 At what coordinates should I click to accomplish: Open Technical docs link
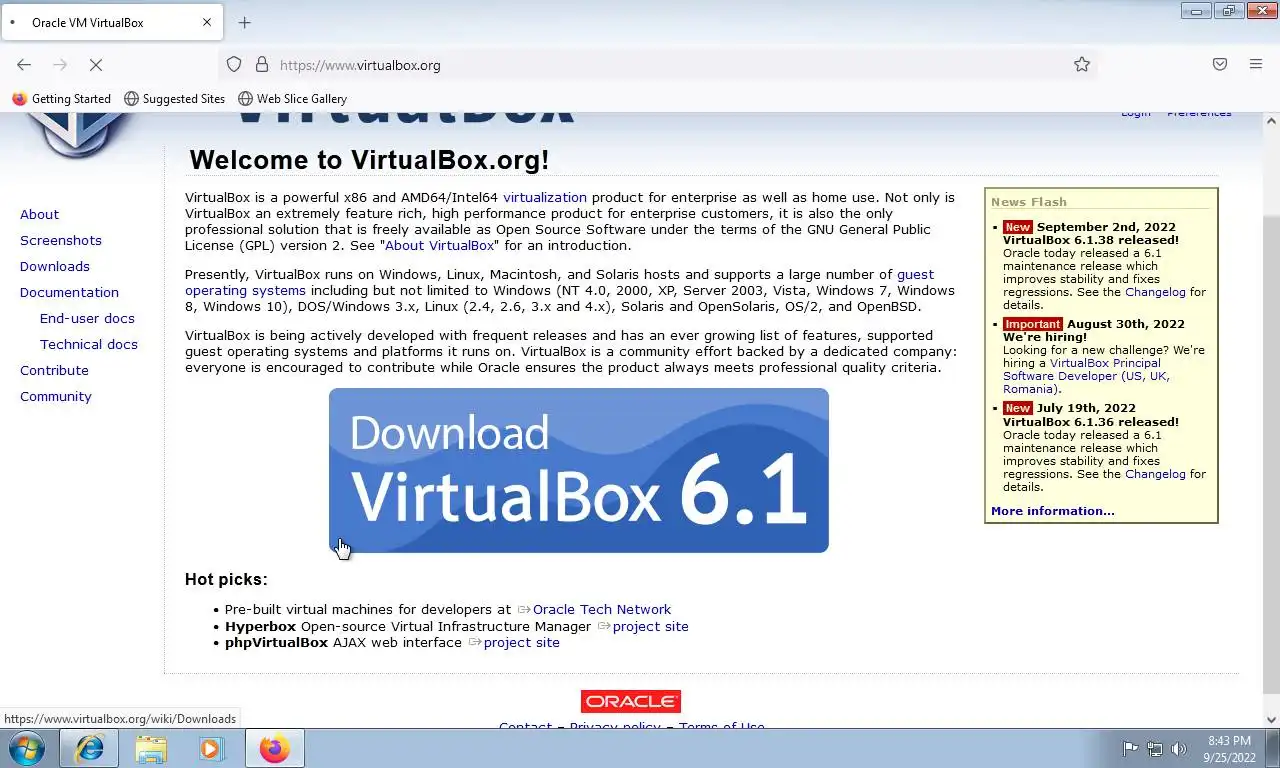click(x=89, y=344)
